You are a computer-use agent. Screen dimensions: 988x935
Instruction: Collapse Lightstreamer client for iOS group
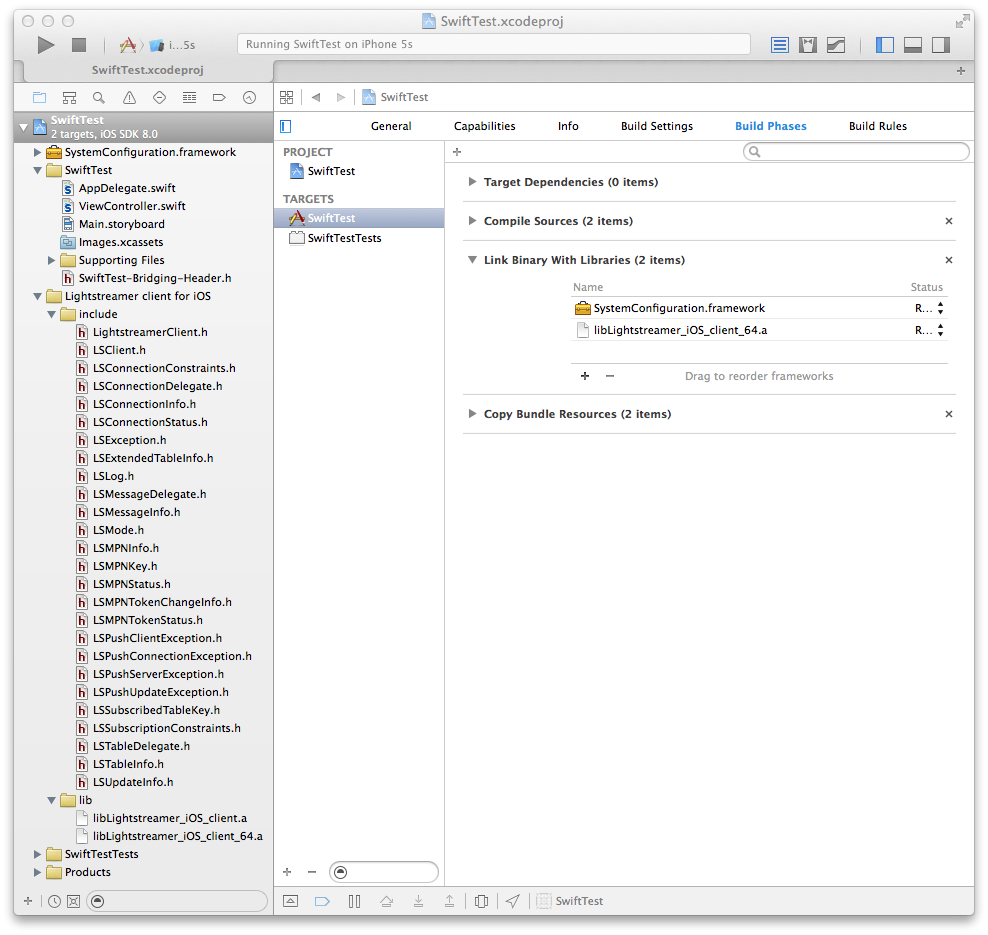tap(37, 296)
